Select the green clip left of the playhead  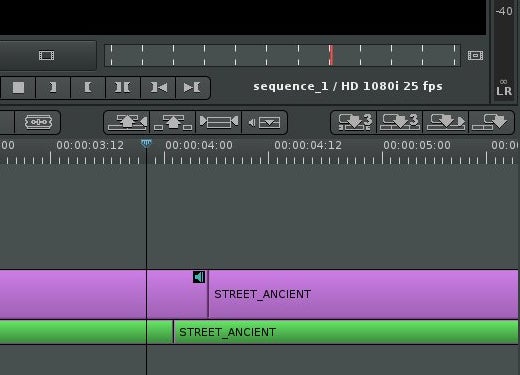(73, 332)
